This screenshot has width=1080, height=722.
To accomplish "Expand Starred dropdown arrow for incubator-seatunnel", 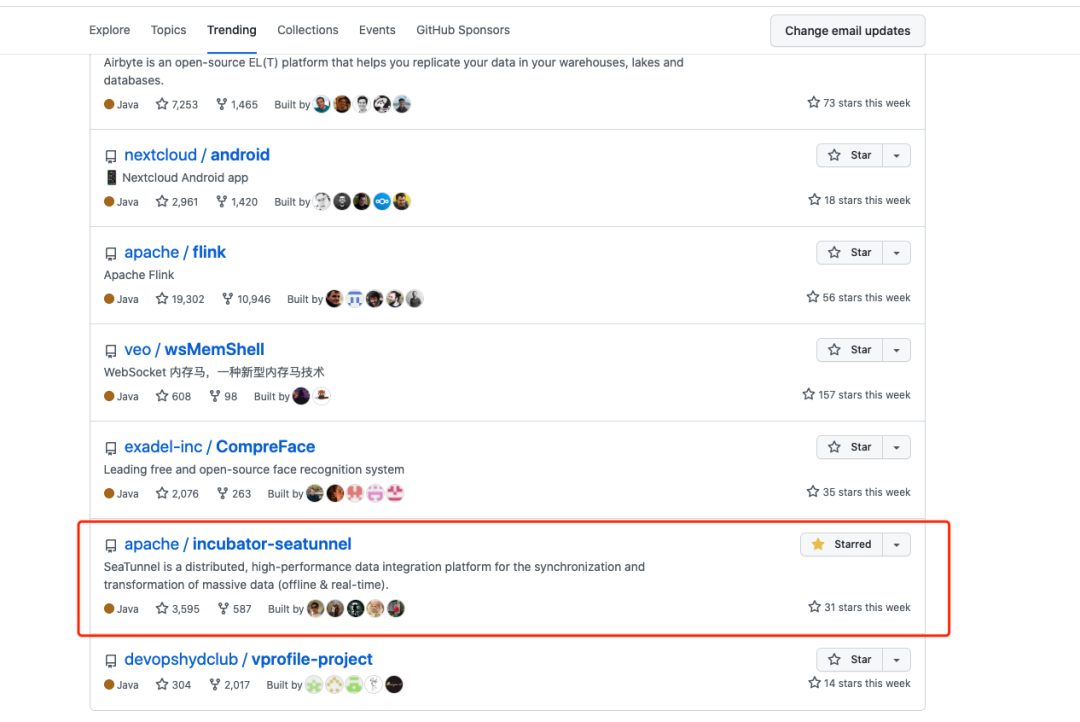I will [897, 544].
